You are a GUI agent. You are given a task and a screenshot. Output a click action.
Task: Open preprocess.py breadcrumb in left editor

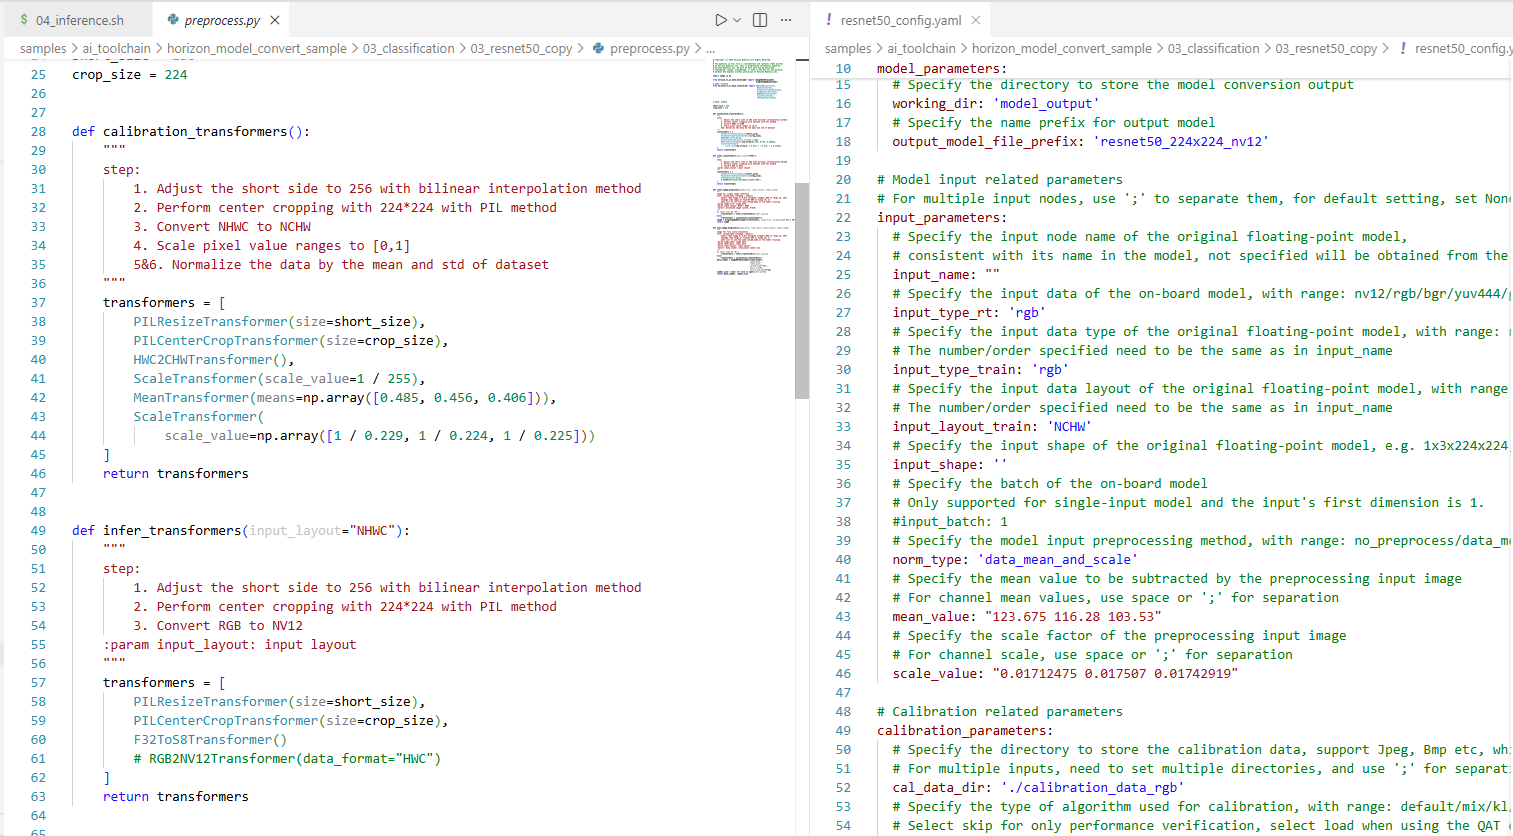pos(649,48)
